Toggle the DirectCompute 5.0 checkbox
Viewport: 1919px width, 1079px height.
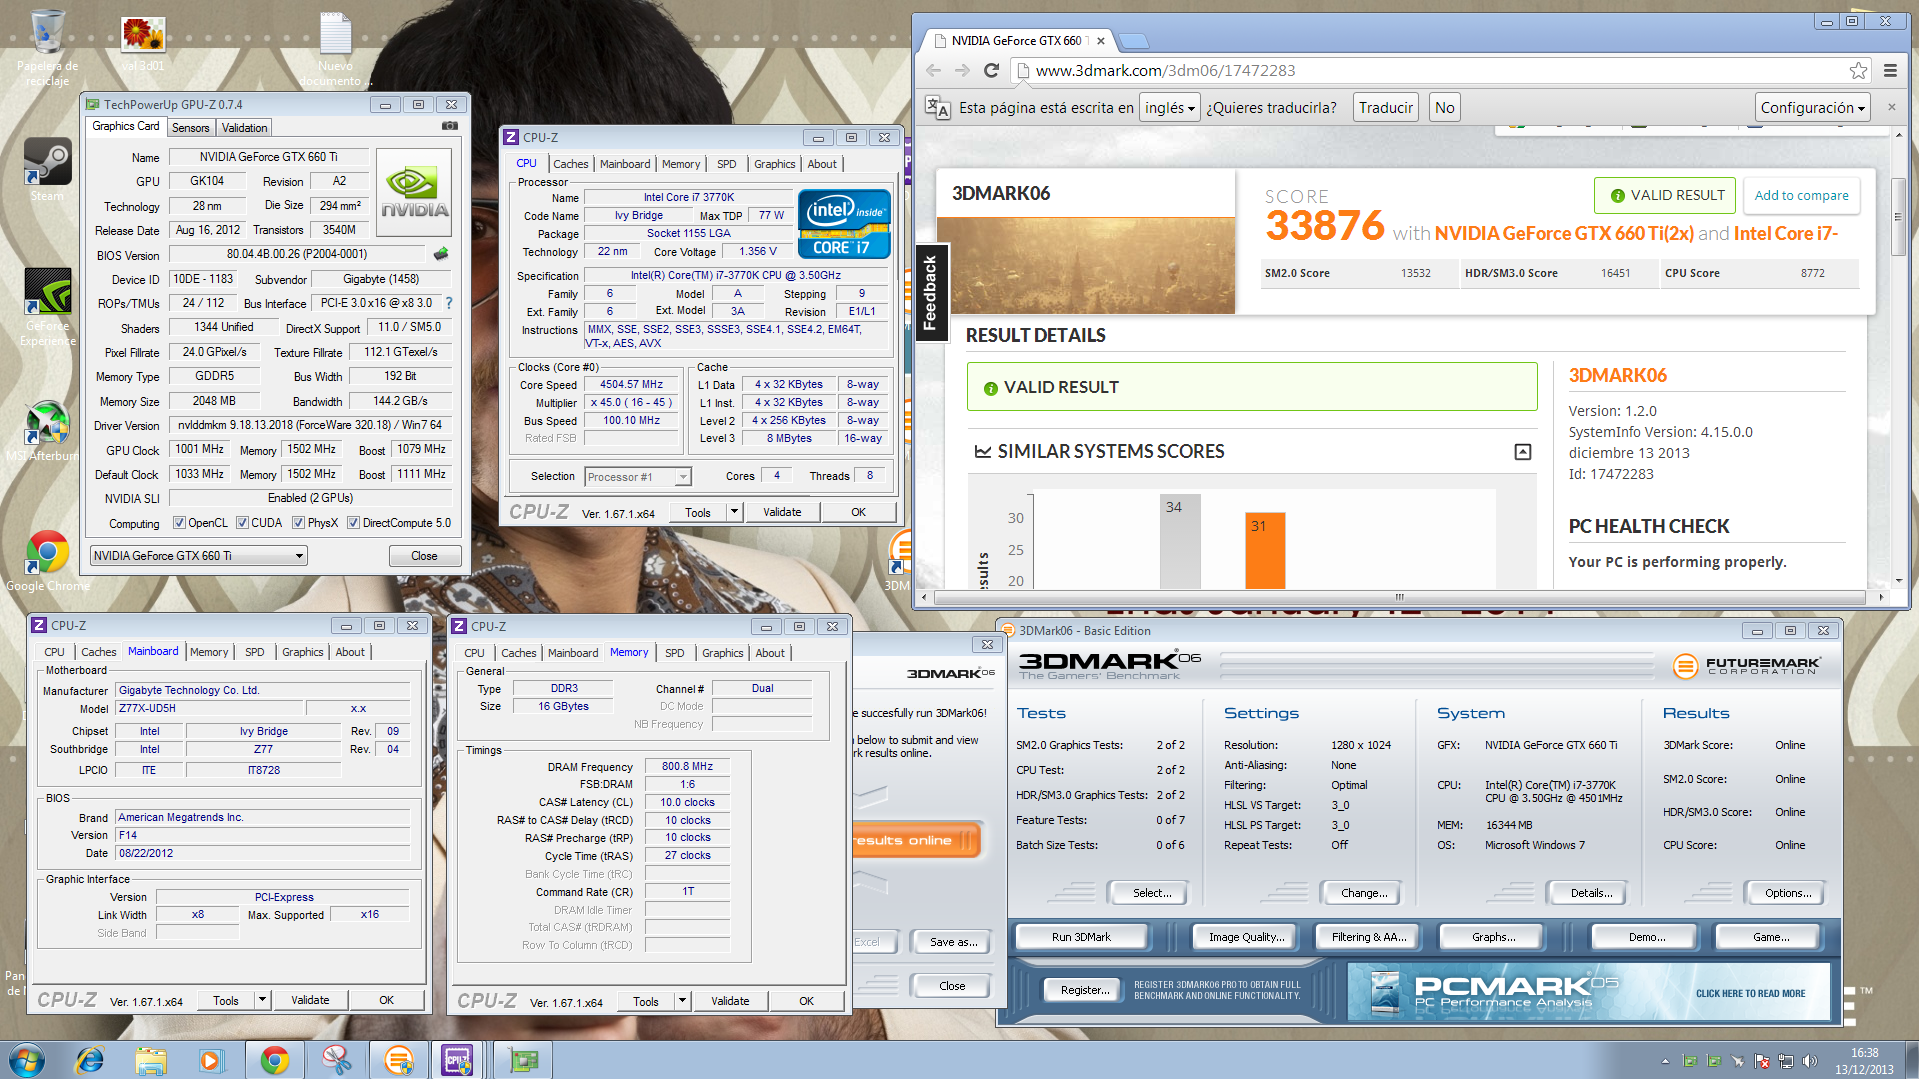[x=353, y=523]
